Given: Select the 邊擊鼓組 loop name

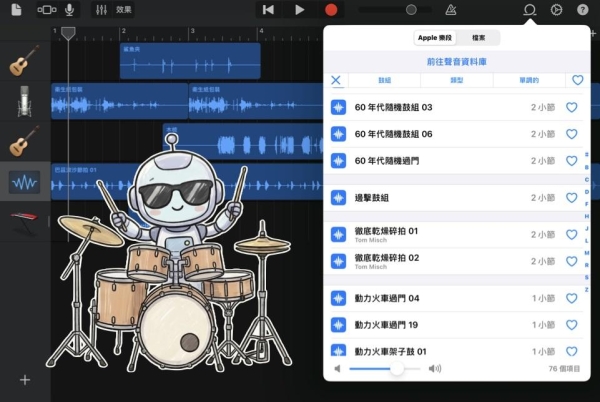Looking at the screenshot, I should click(372, 198).
